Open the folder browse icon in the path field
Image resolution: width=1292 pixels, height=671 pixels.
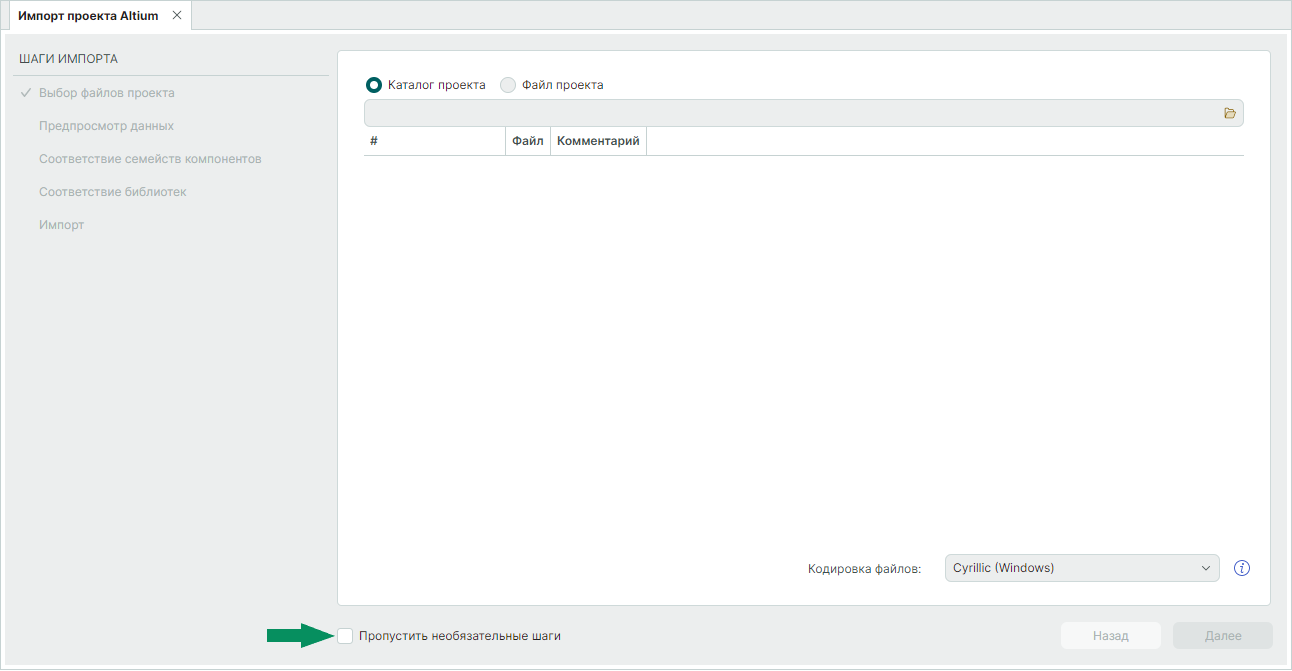(x=1230, y=113)
